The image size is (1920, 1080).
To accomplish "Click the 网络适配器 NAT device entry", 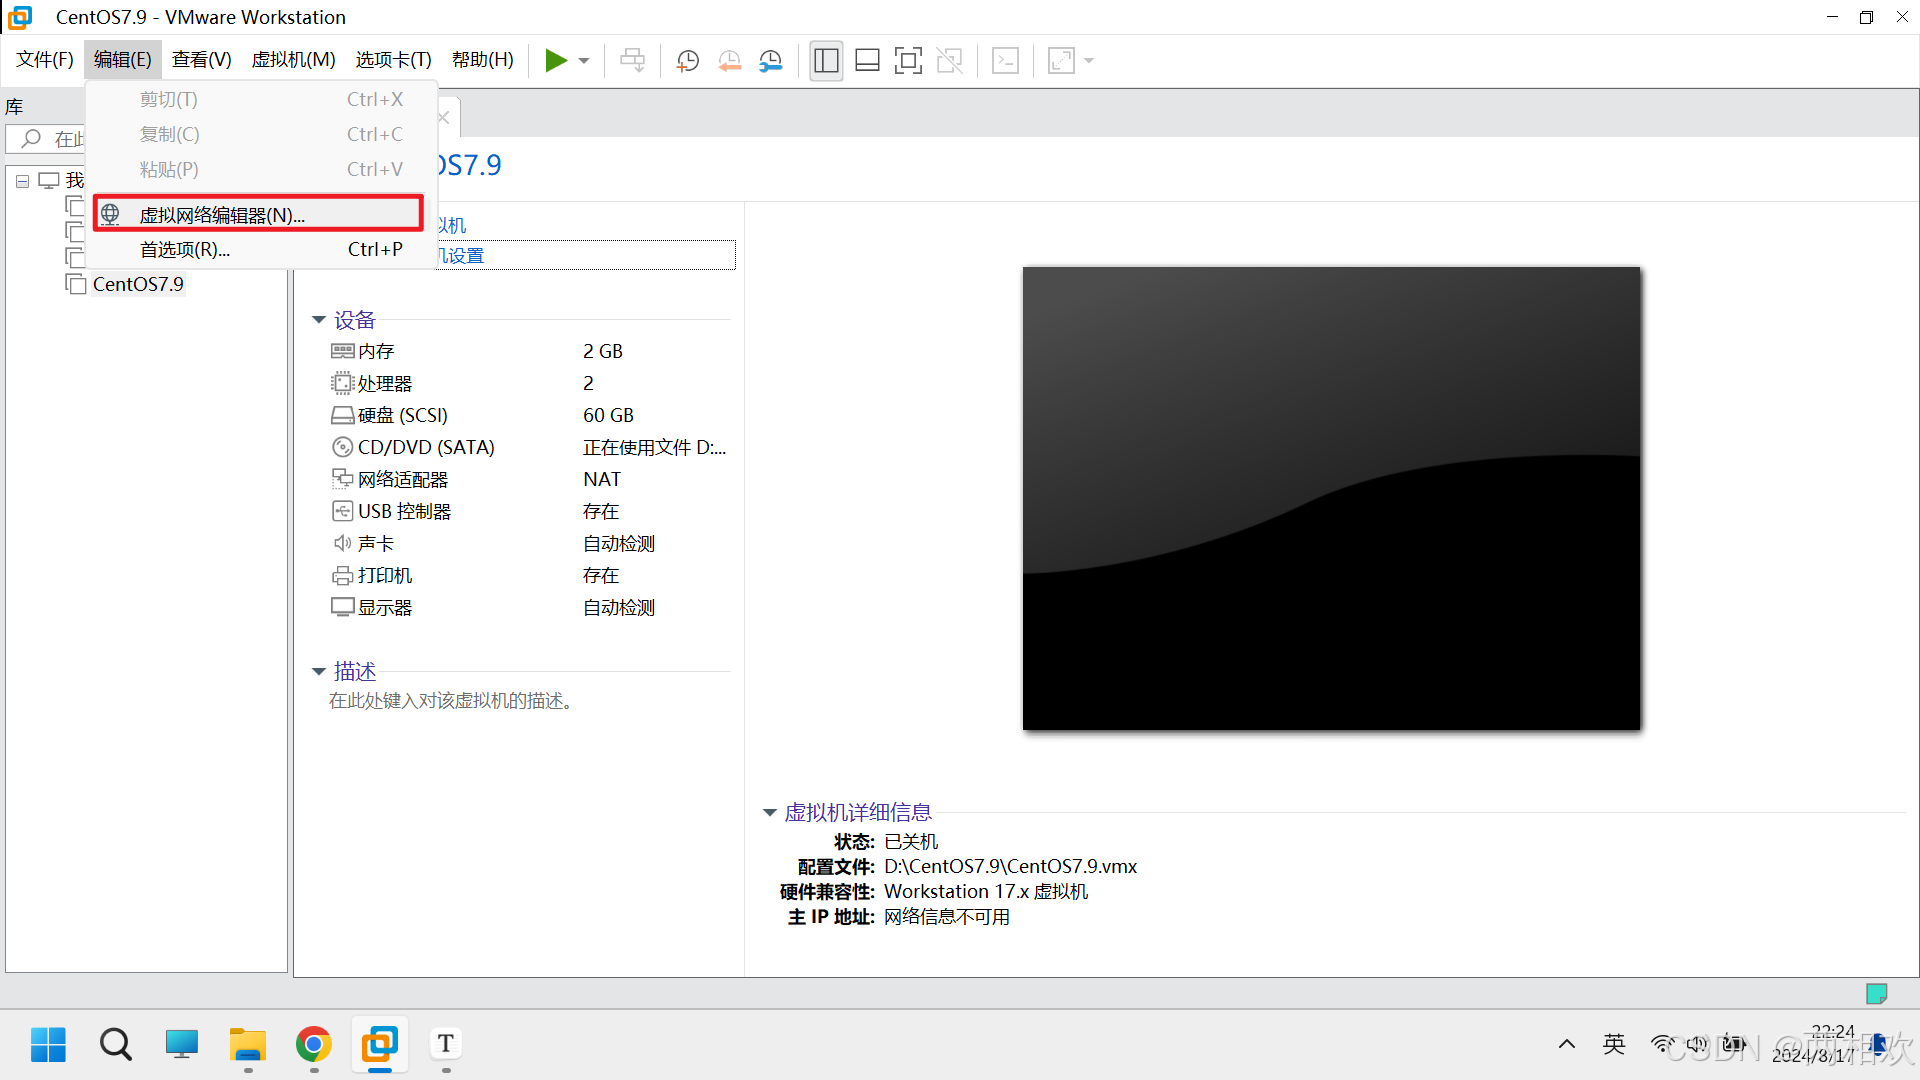I will 403,480.
